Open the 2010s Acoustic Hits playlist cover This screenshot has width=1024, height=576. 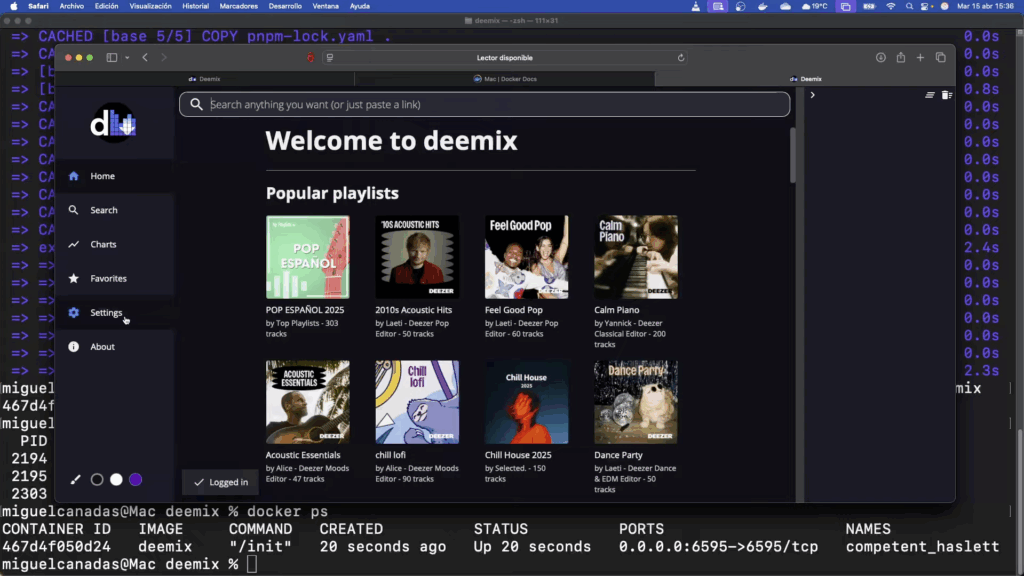(x=417, y=257)
